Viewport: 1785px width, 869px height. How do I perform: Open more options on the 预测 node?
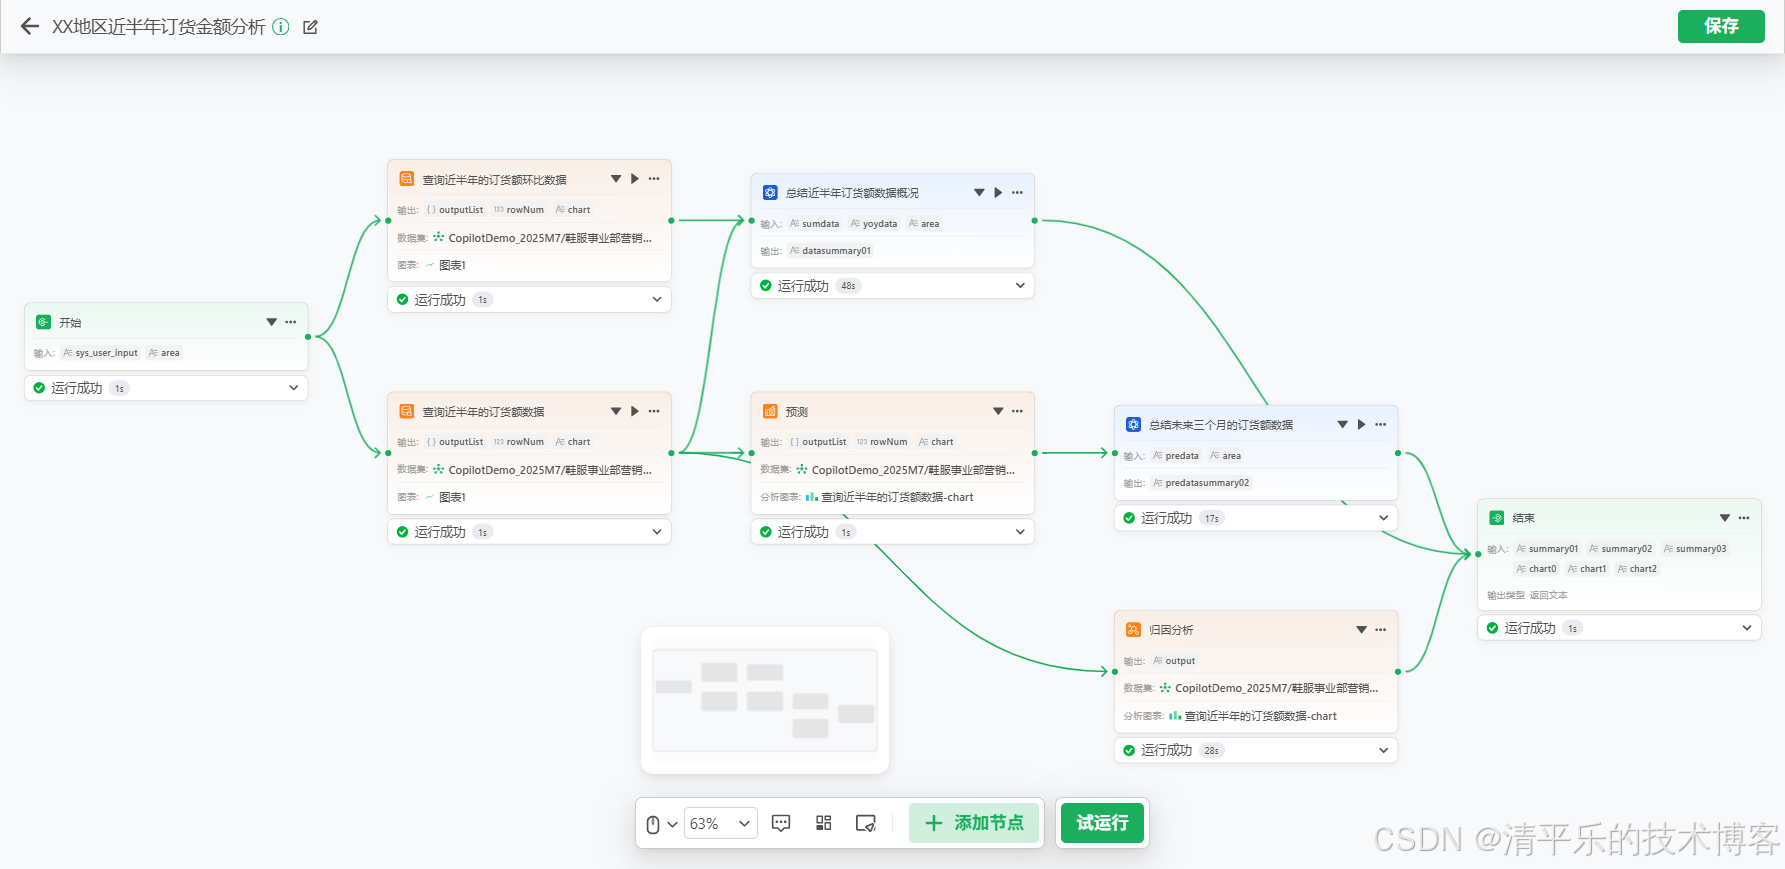1017,411
